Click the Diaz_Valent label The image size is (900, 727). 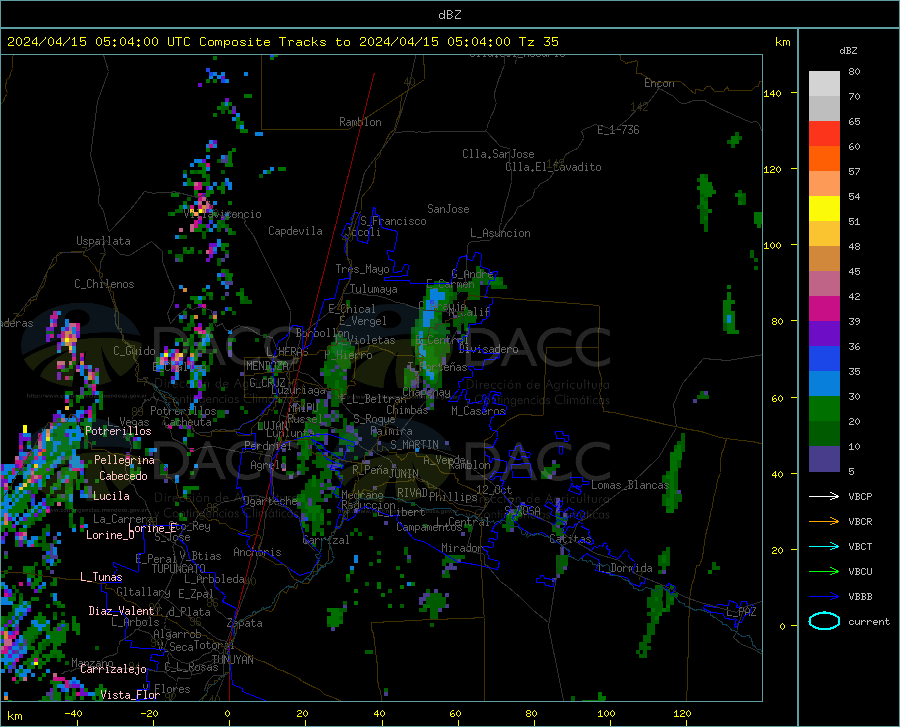click(x=121, y=611)
